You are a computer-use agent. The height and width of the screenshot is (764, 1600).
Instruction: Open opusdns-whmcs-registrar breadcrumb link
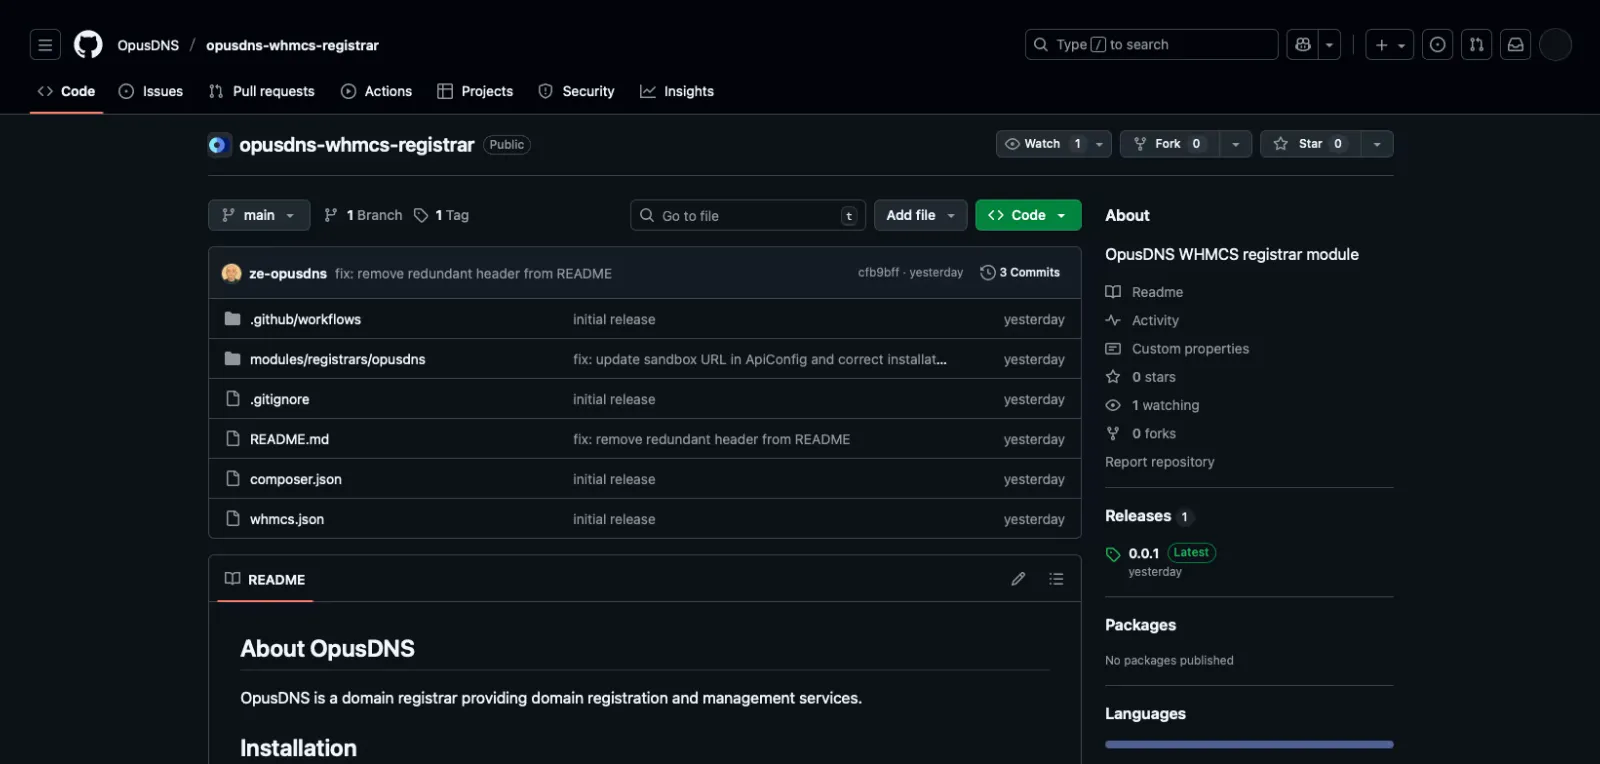[292, 45]
